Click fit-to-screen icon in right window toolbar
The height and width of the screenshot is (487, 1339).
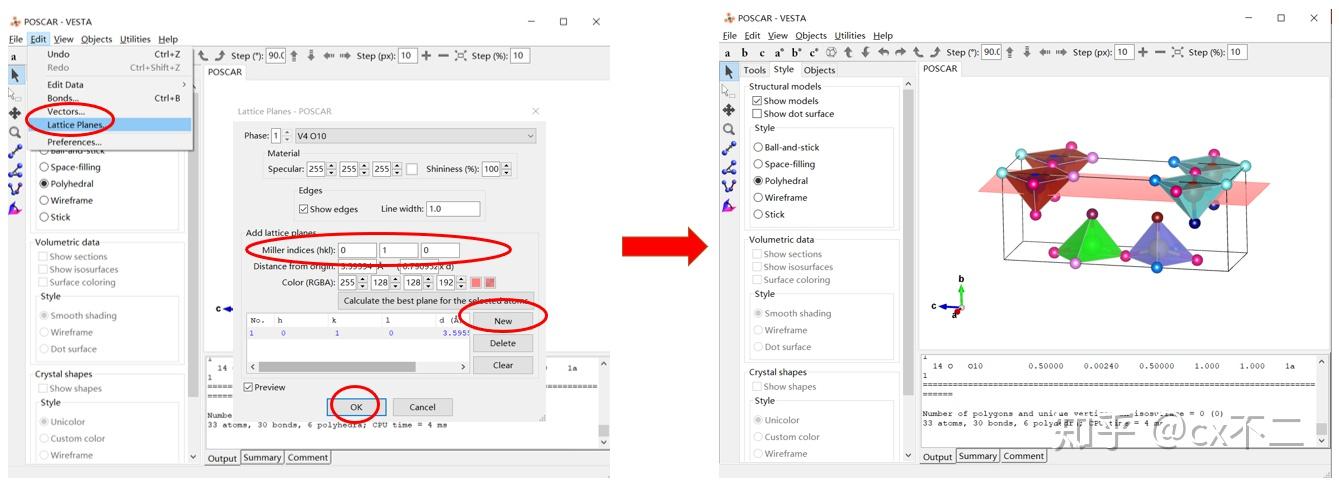(1177, 52)
